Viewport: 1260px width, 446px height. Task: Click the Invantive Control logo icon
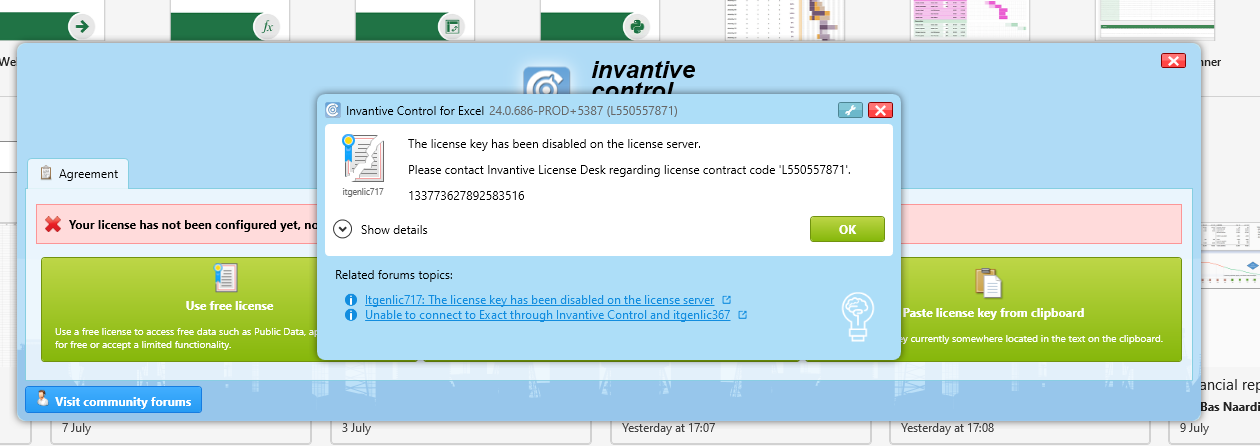coord(547,81)
